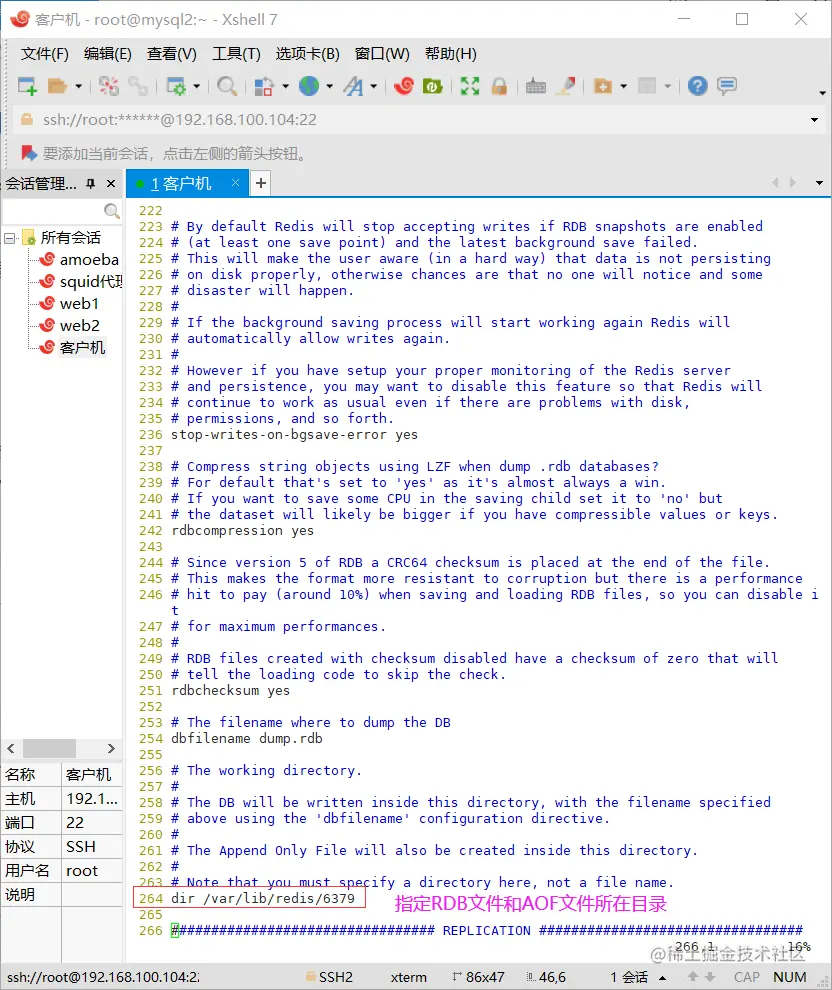
Task: Open the session Properties gear icon
Action: 175,86
